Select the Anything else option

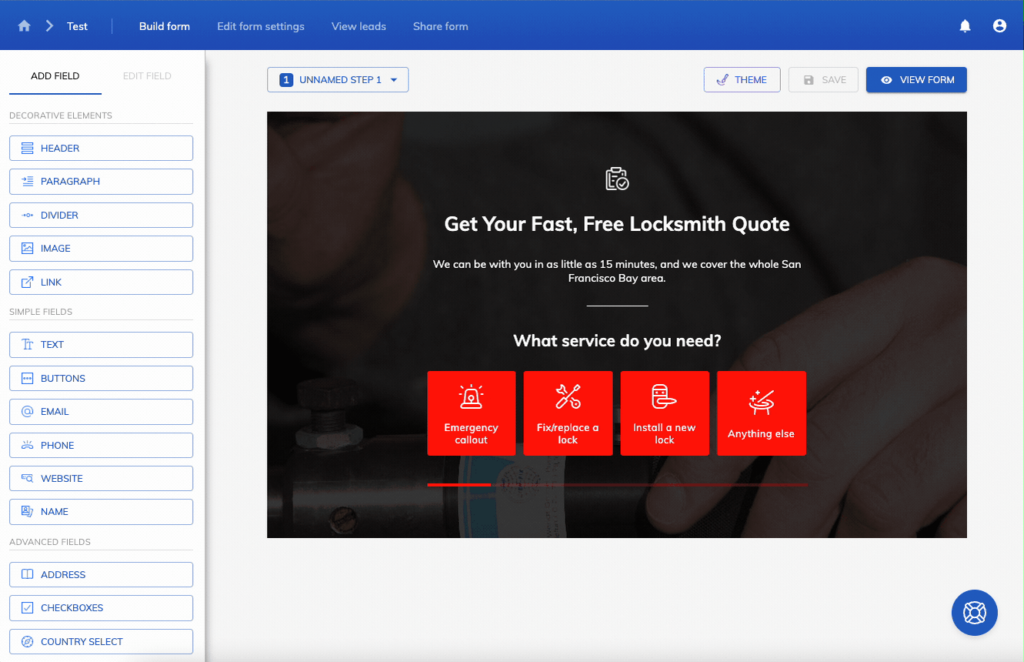coord(761,413)
